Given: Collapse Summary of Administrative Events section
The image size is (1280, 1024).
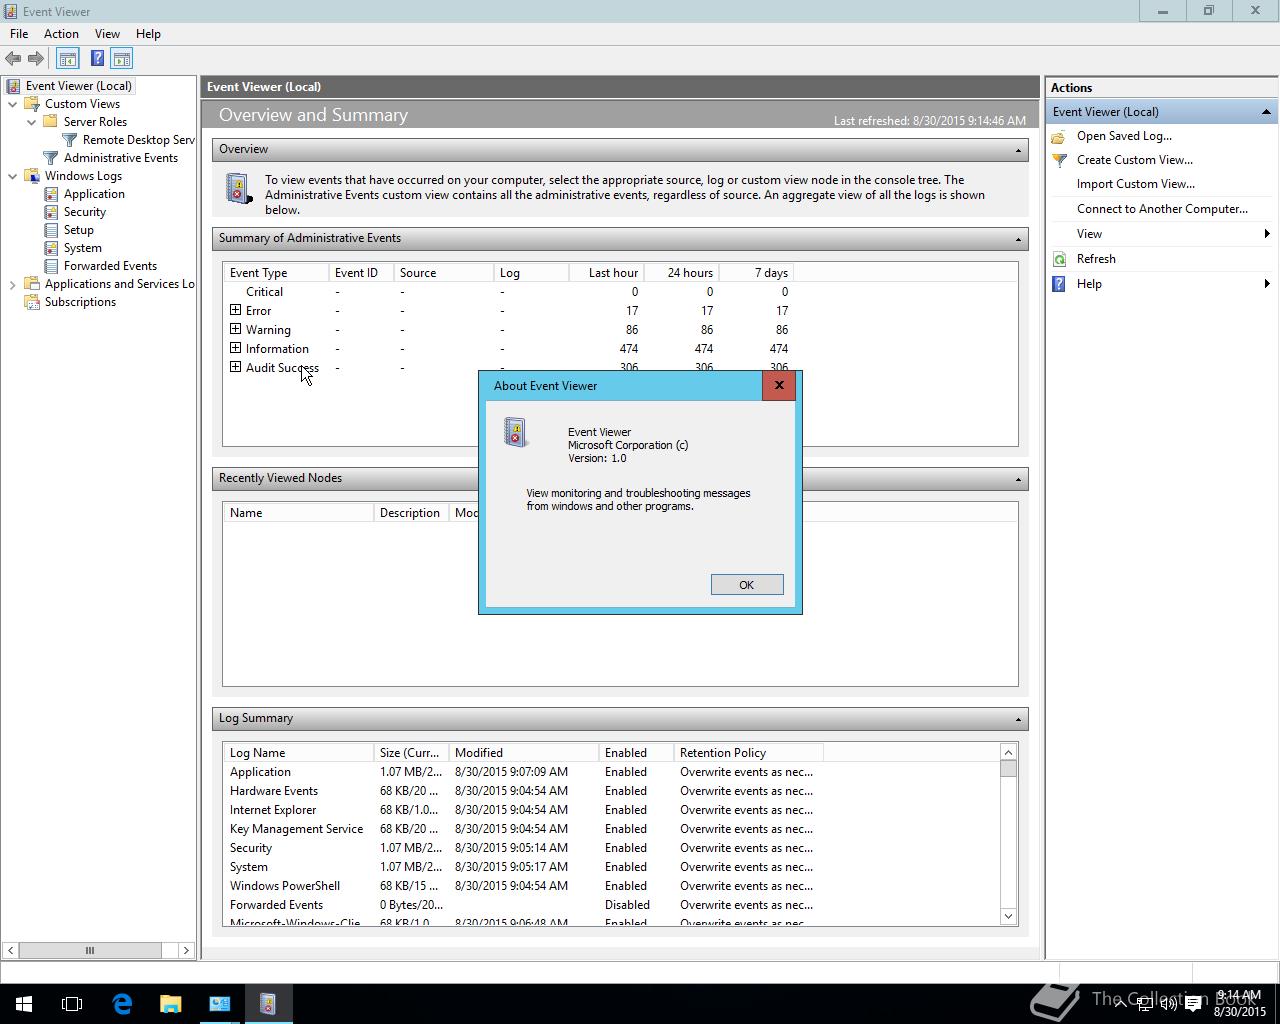Looking at the screenshot, I should pyautogui.click(x=1018, y=239).
